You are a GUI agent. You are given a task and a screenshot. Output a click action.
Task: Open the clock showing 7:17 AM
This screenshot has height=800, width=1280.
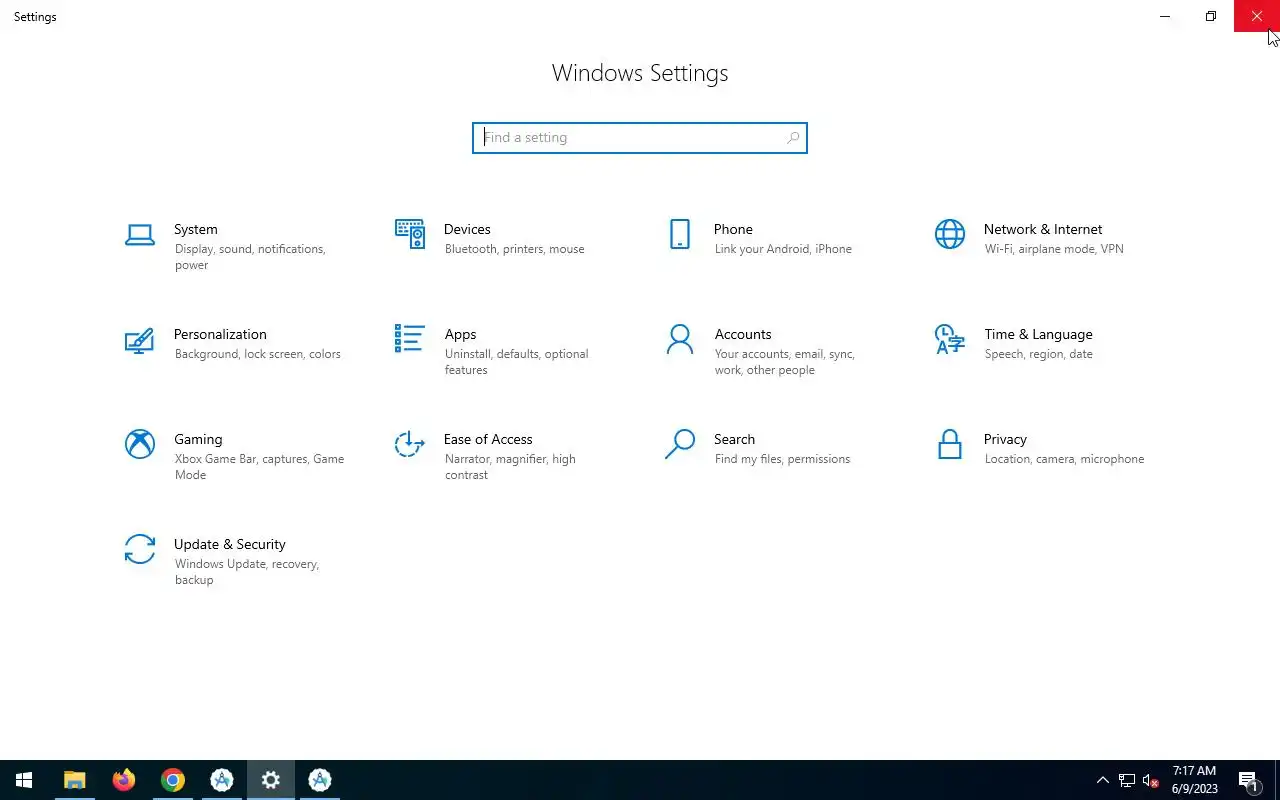click(1194, 780)
